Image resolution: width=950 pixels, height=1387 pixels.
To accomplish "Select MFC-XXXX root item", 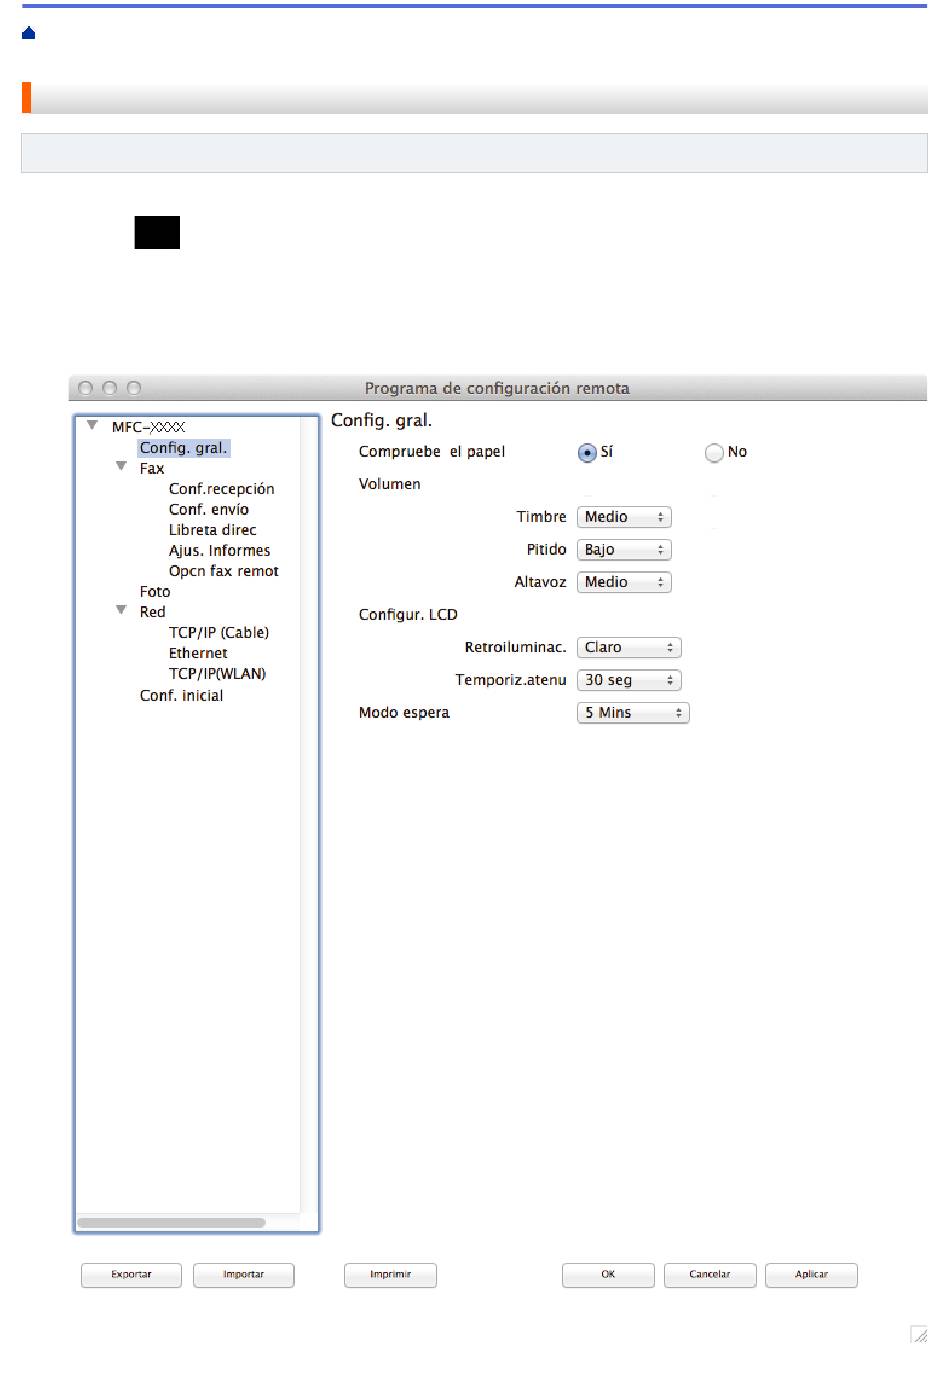I will 148,427.
